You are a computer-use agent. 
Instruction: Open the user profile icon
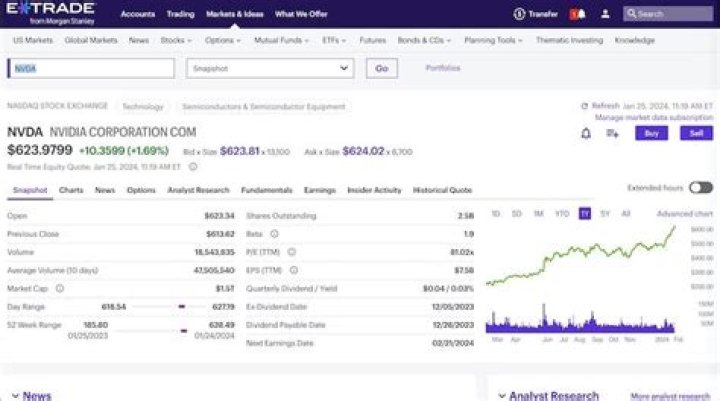point(605,14)
